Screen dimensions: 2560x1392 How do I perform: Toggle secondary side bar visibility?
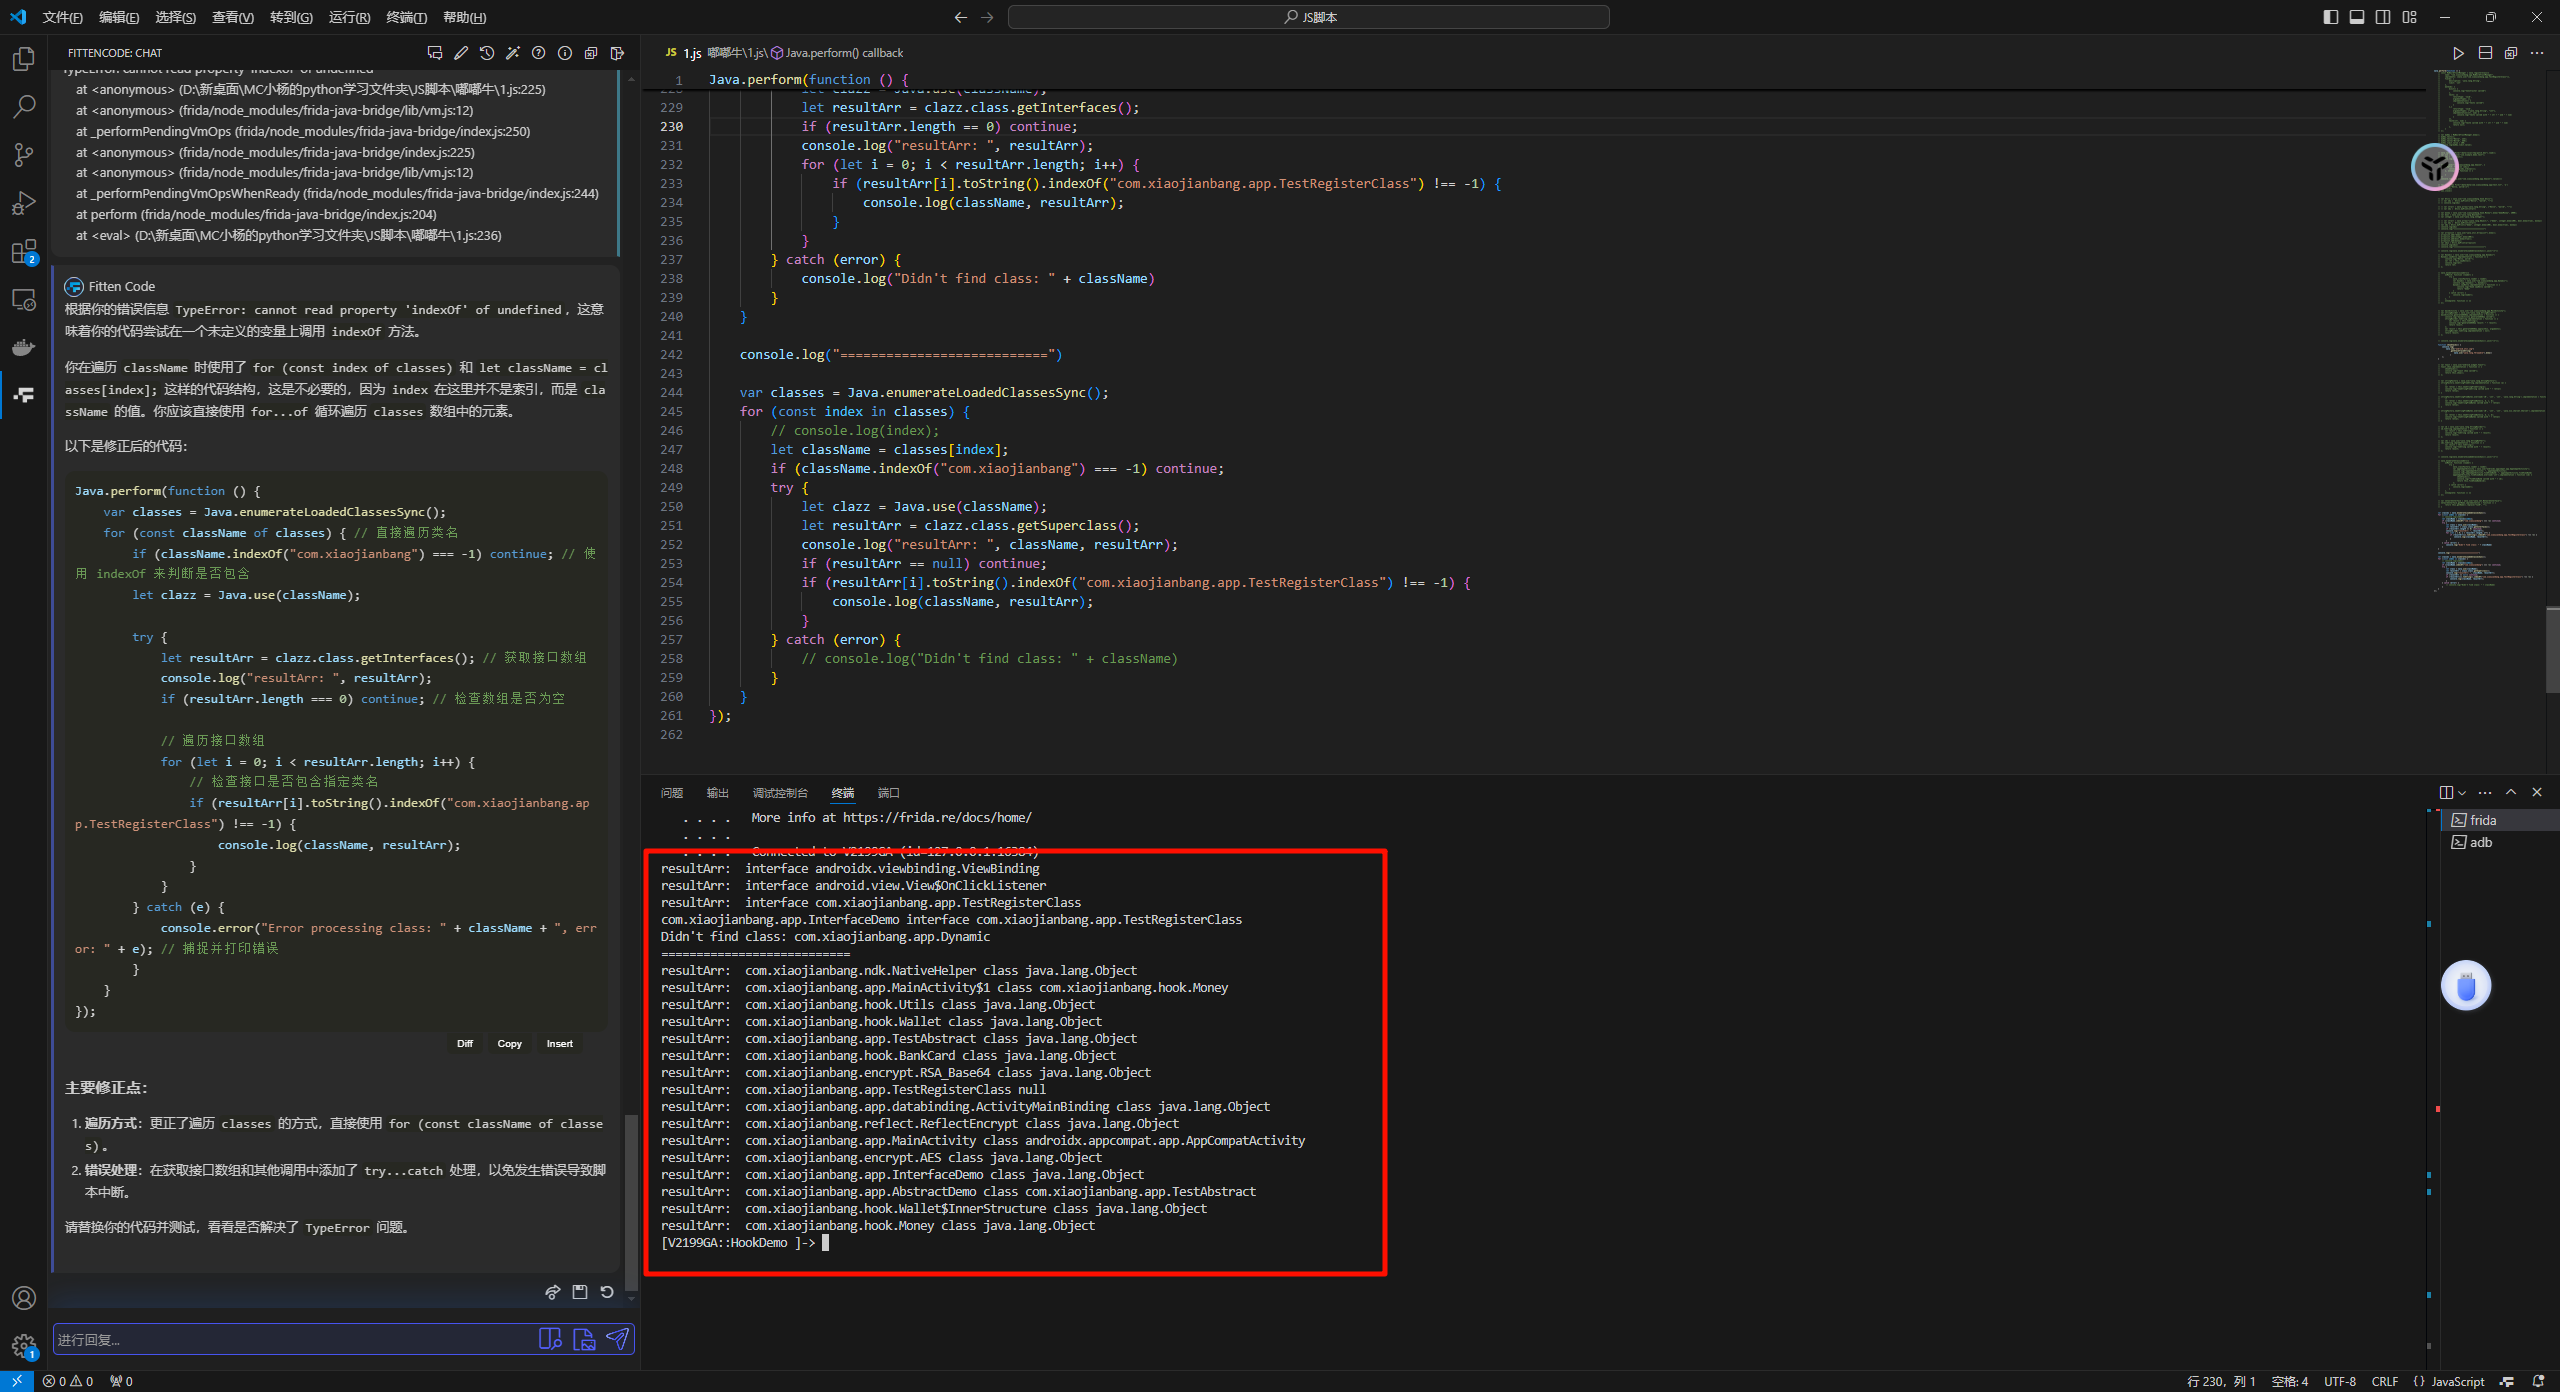[2383, 17]
